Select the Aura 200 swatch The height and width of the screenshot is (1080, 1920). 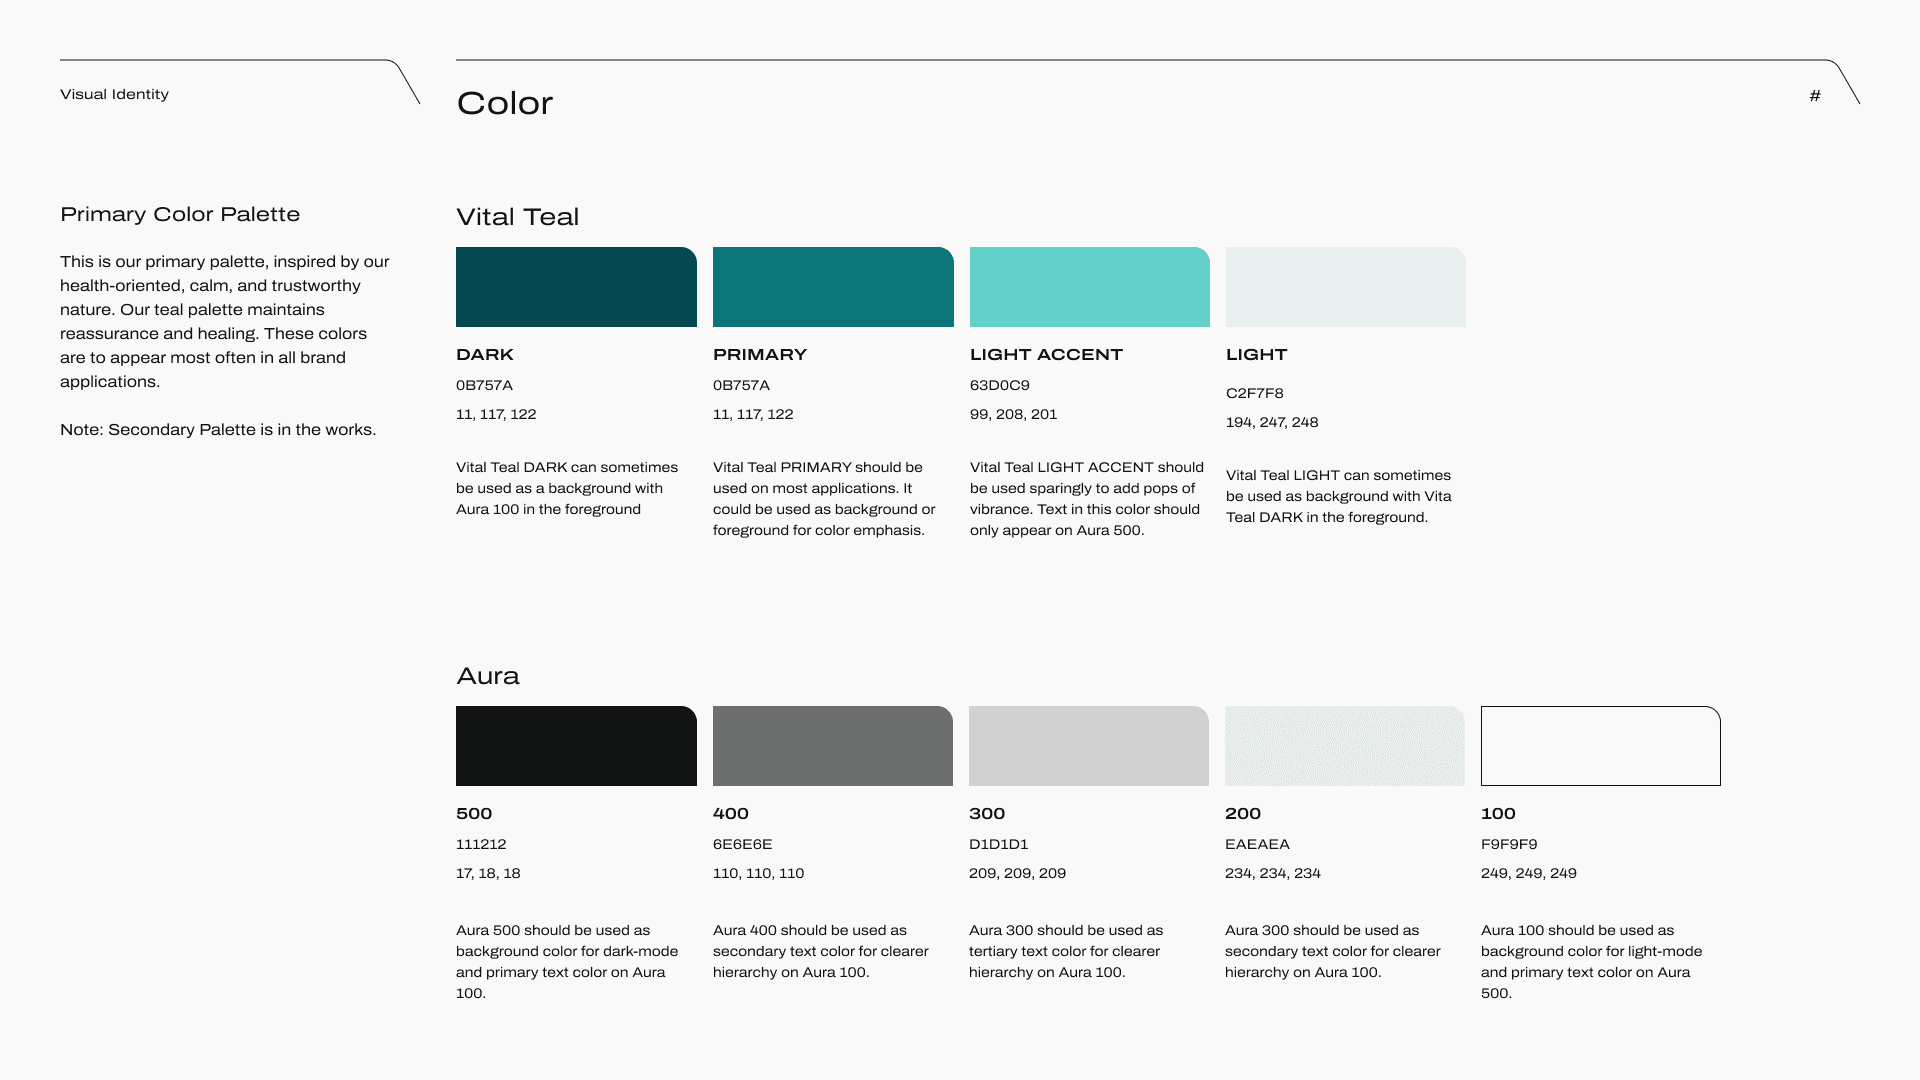point(1344,746)
